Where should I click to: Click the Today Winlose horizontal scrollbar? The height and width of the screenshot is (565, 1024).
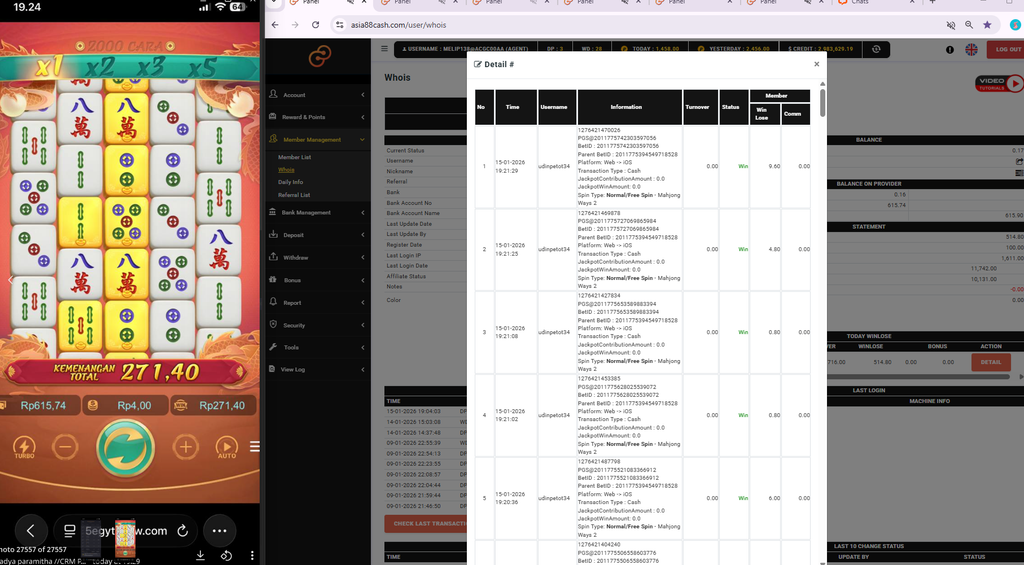pos(920,377)
